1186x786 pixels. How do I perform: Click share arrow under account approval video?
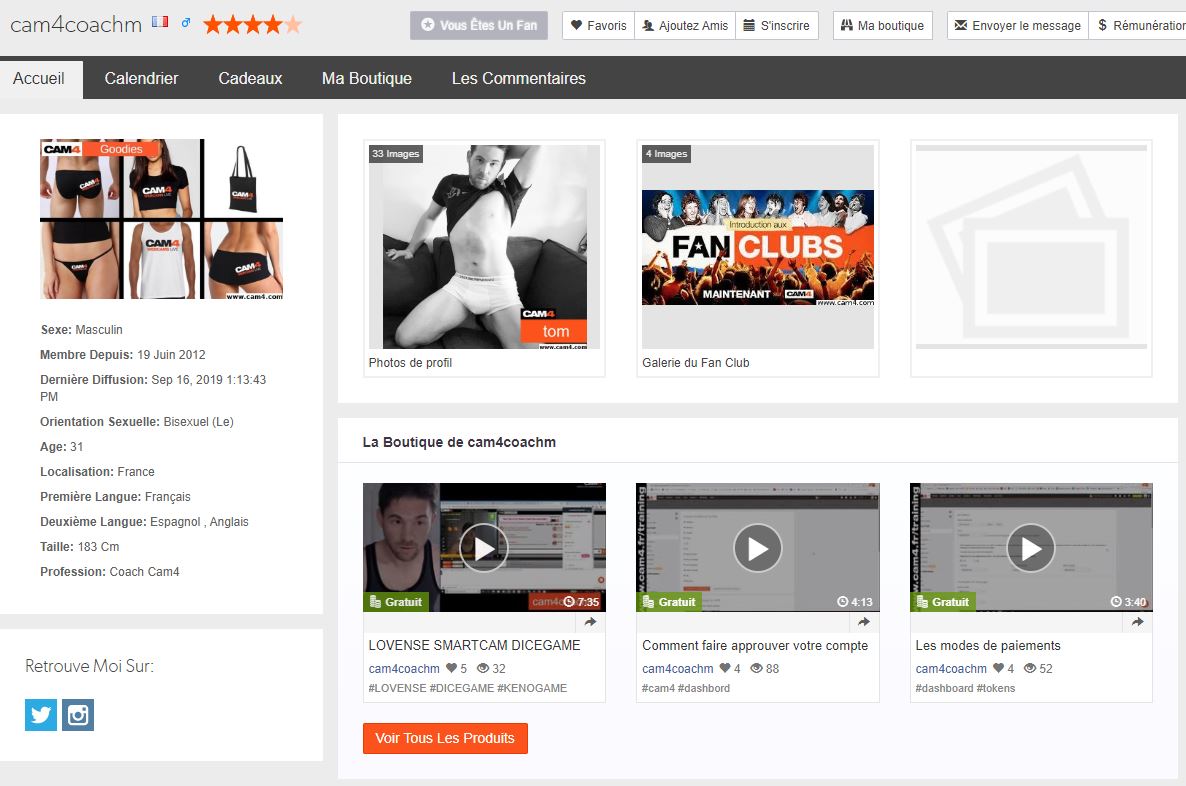coord(864,622)
